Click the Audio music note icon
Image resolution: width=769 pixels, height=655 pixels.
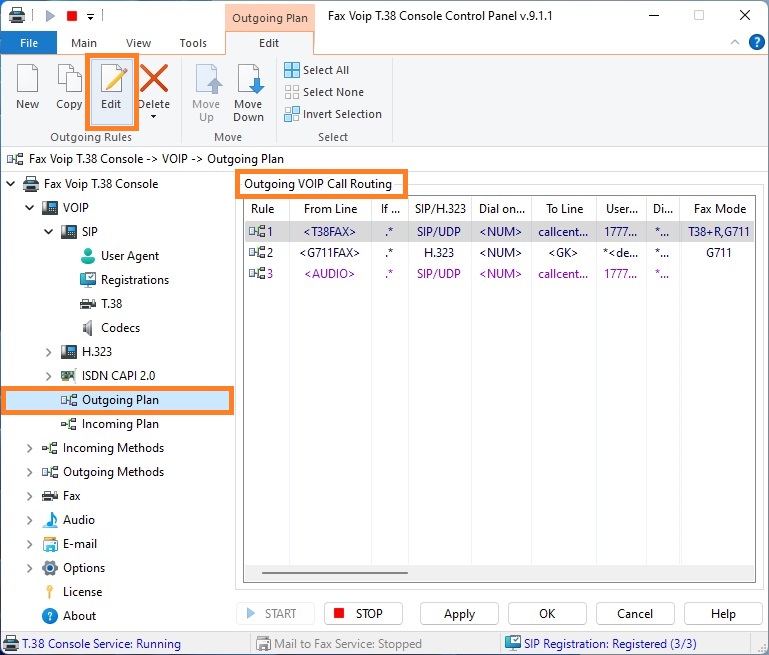(x=50, y=520)
